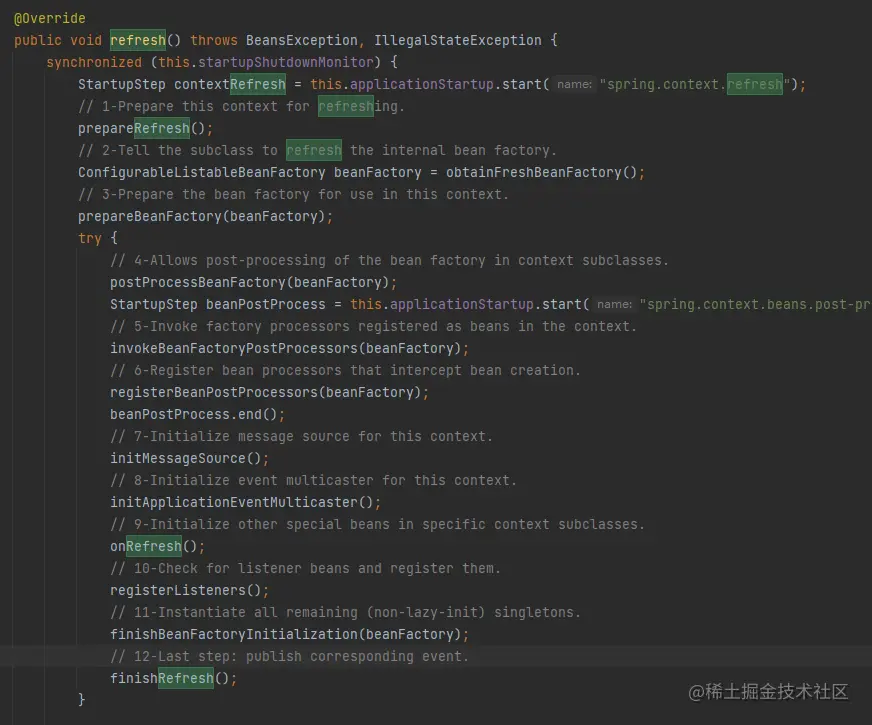Click the beanPostProcess variable declaration

(x=265, y=305)
